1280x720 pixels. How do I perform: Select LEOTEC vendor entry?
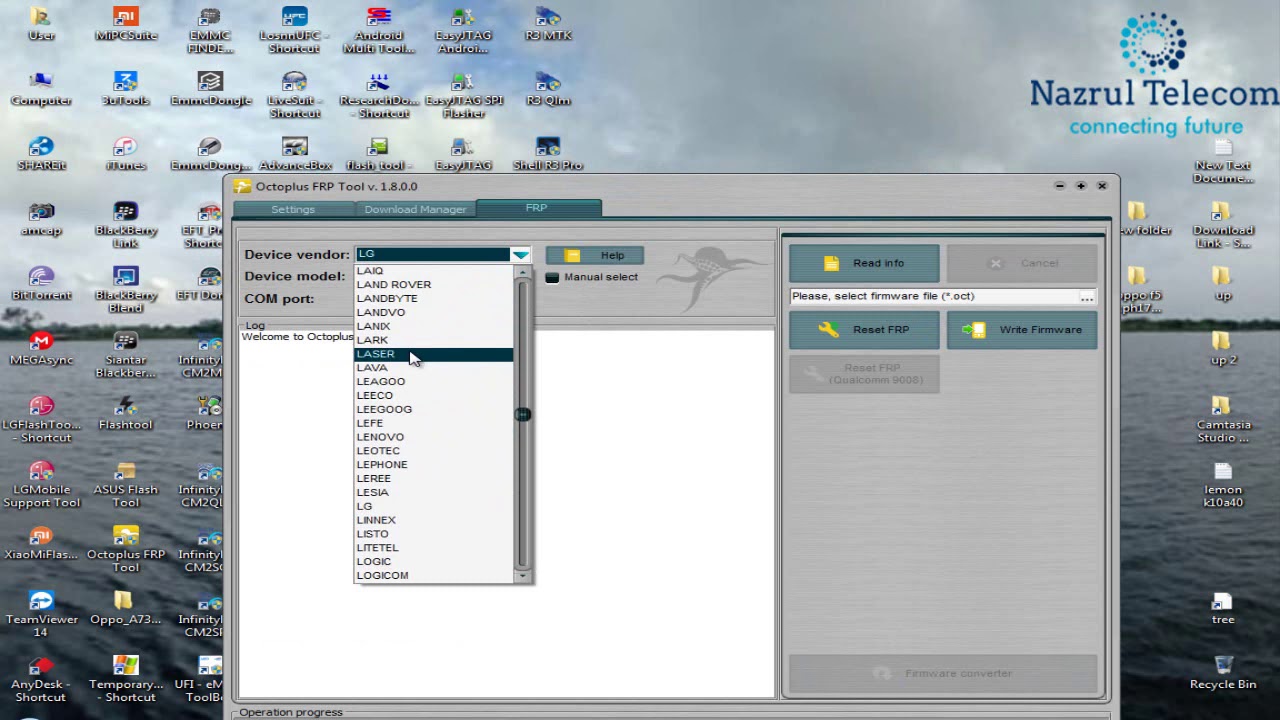(434, 451)
